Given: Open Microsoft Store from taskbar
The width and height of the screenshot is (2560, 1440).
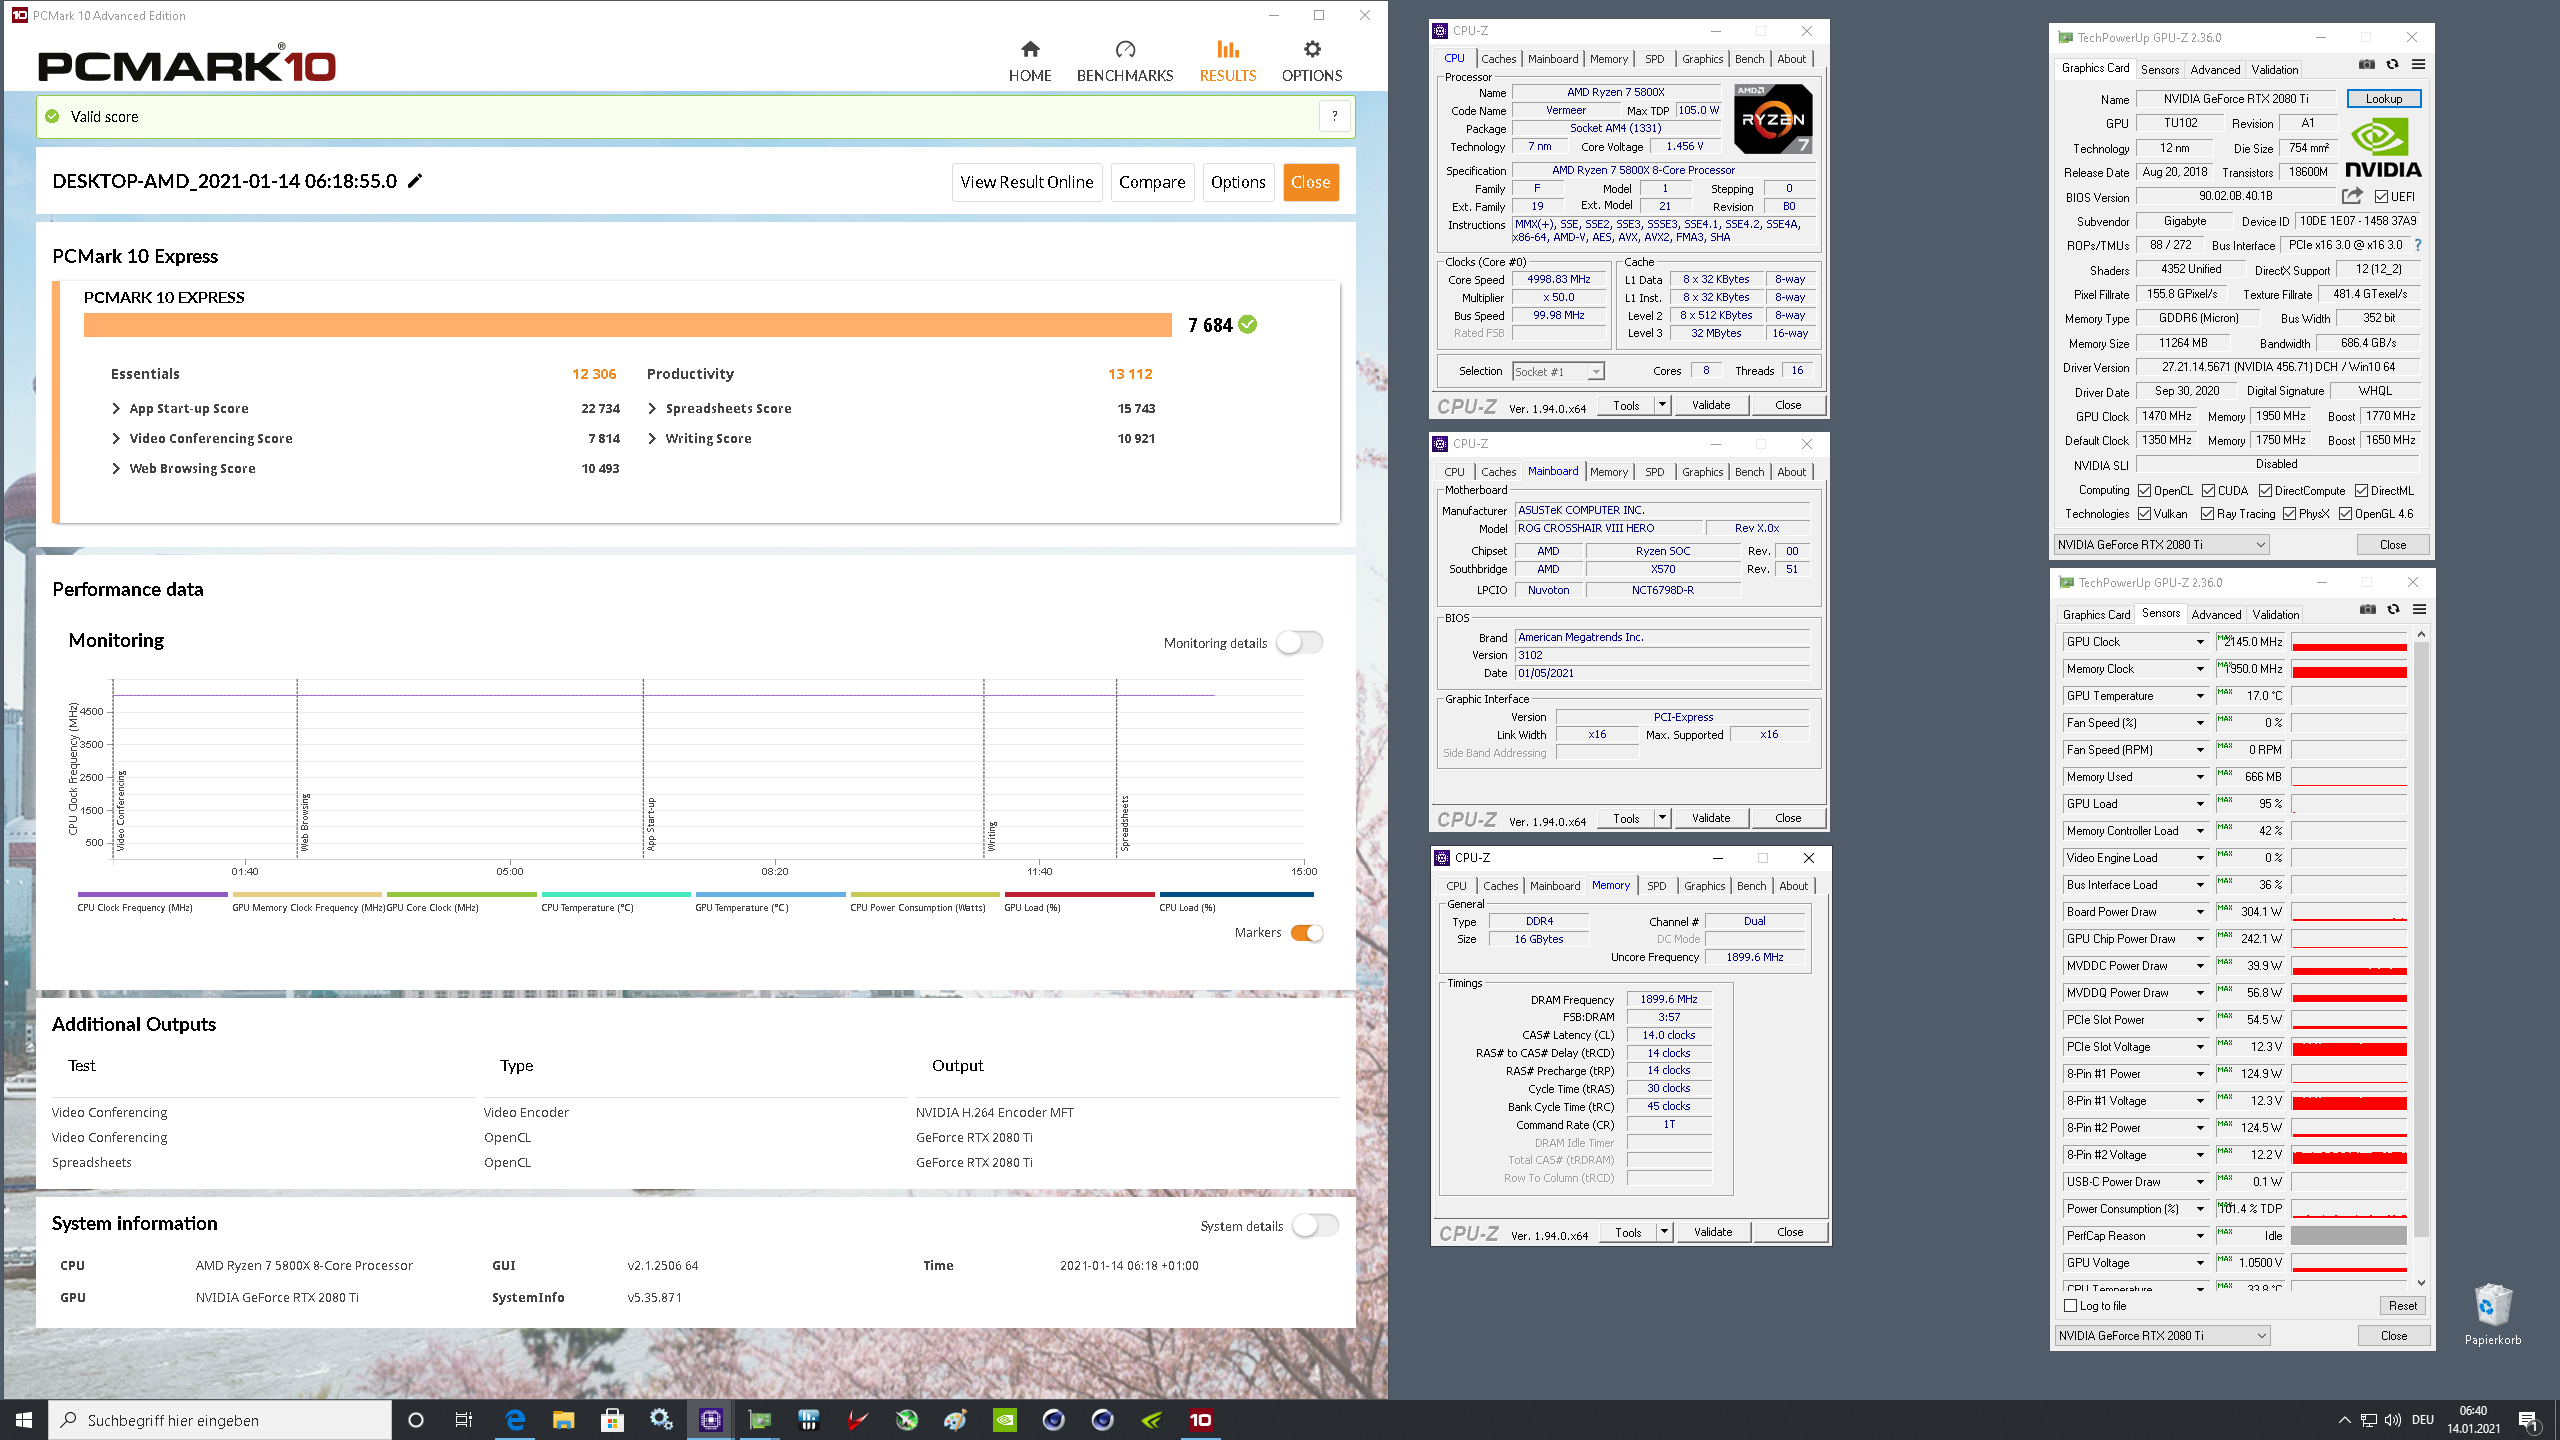Looking at the screenshot, I should coord(612,1420).
